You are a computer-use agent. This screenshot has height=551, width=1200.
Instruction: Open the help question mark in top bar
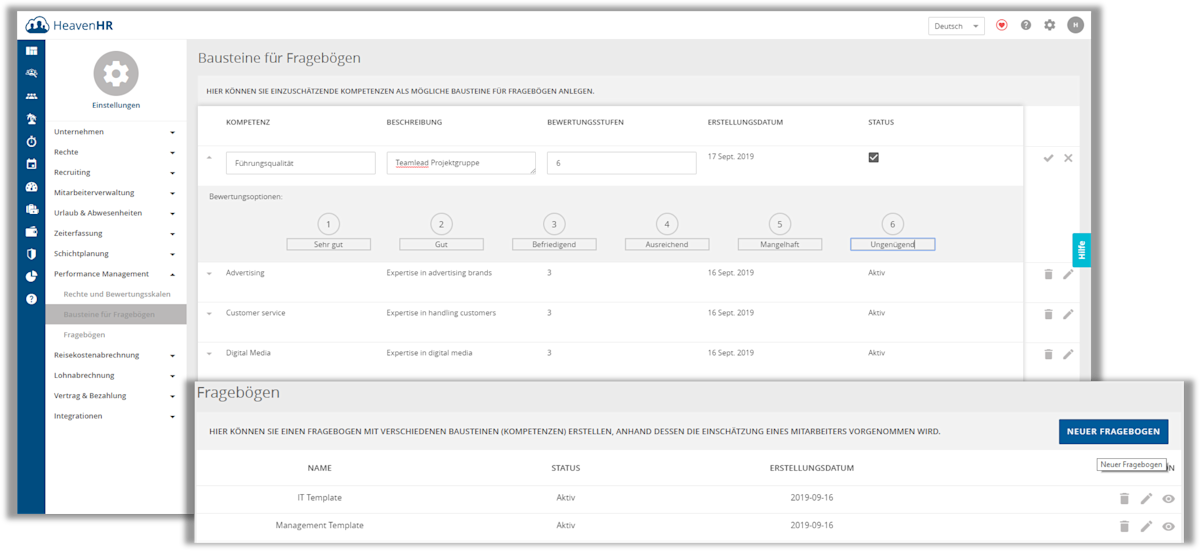[1025, 25]
